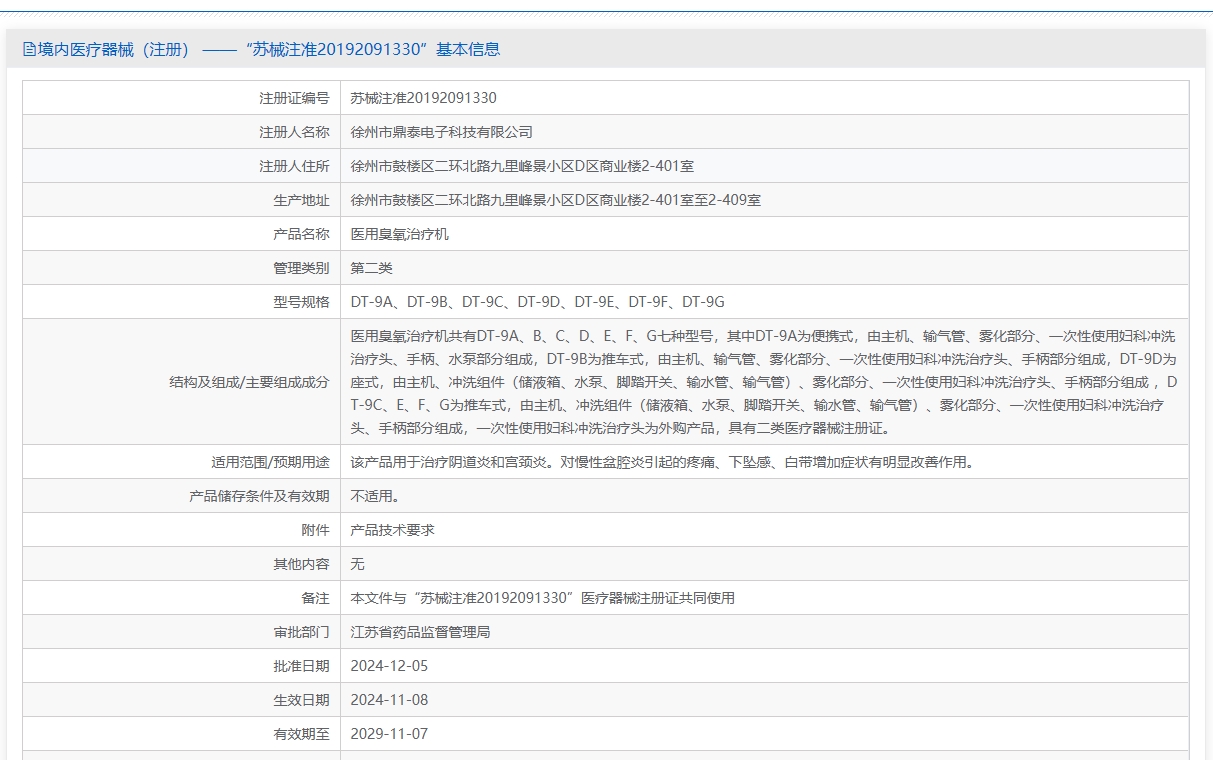Select registration number 苏械注准20192091330 value

pyautogui.click(x=423, y=98)
